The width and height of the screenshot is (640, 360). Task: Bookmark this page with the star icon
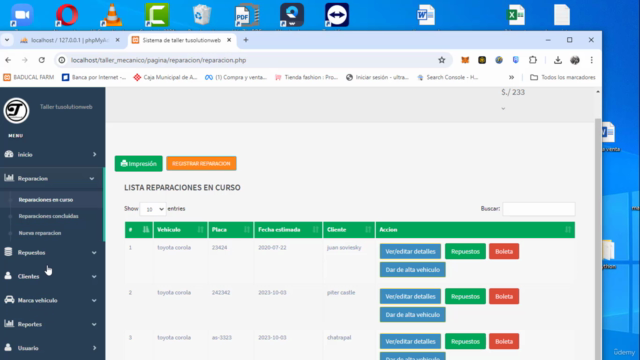click(442, 60)
